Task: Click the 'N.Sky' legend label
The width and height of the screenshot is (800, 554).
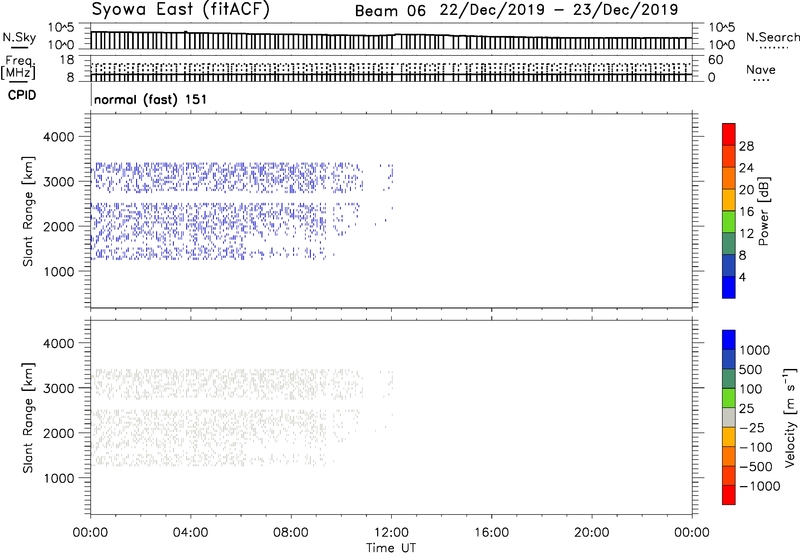Action: [19, 37]
